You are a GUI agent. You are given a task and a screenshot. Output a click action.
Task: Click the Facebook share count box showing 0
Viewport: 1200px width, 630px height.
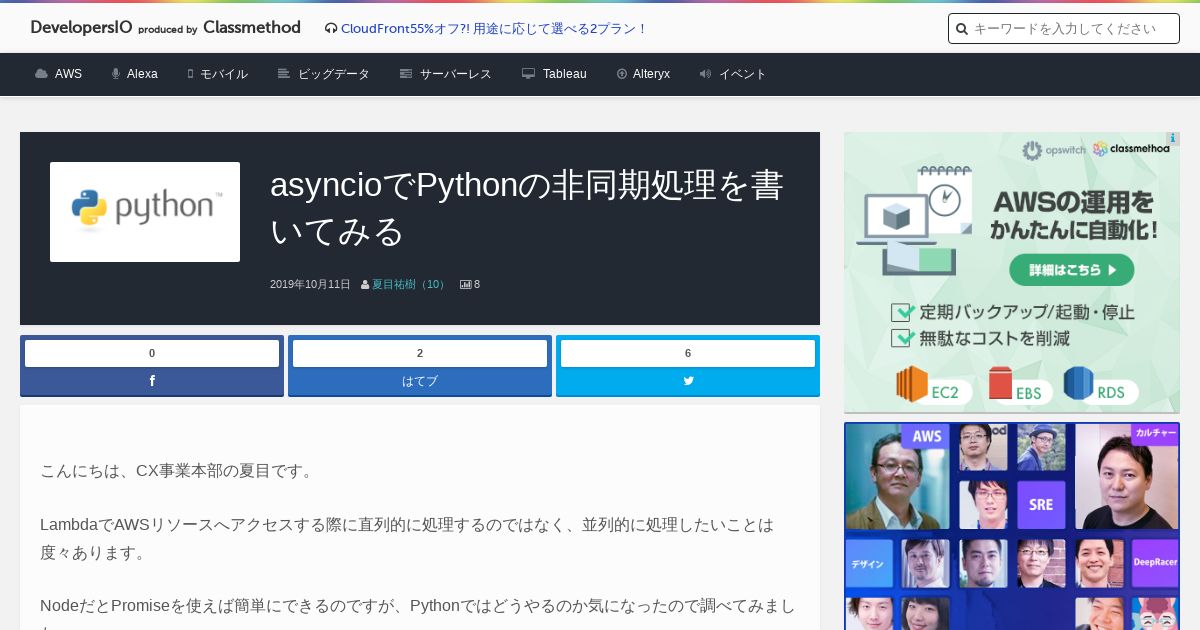coord(152,353)
